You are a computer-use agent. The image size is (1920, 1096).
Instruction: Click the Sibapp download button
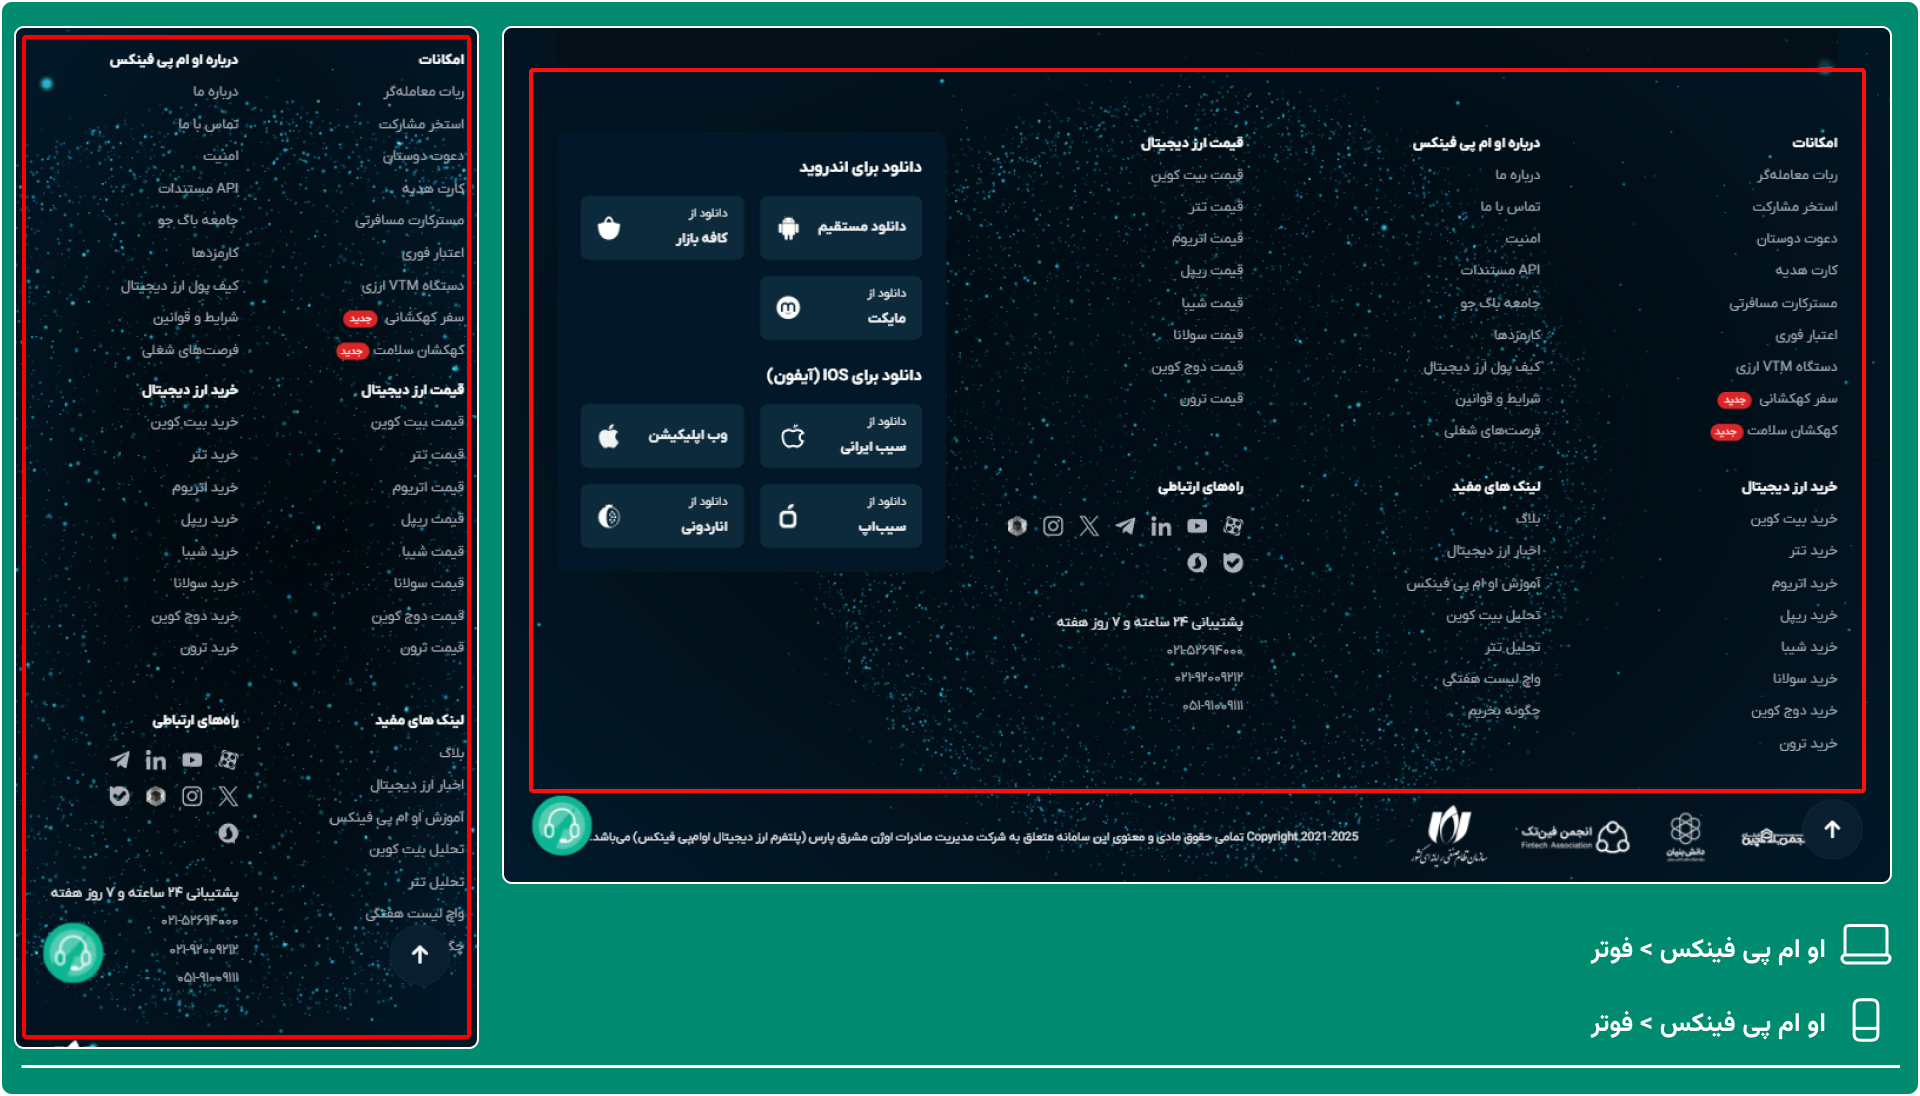(841, 516)
